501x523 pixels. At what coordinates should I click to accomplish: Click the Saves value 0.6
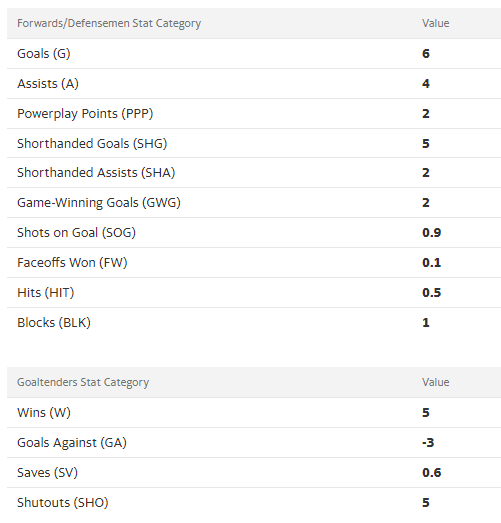[x=432, y=473]
